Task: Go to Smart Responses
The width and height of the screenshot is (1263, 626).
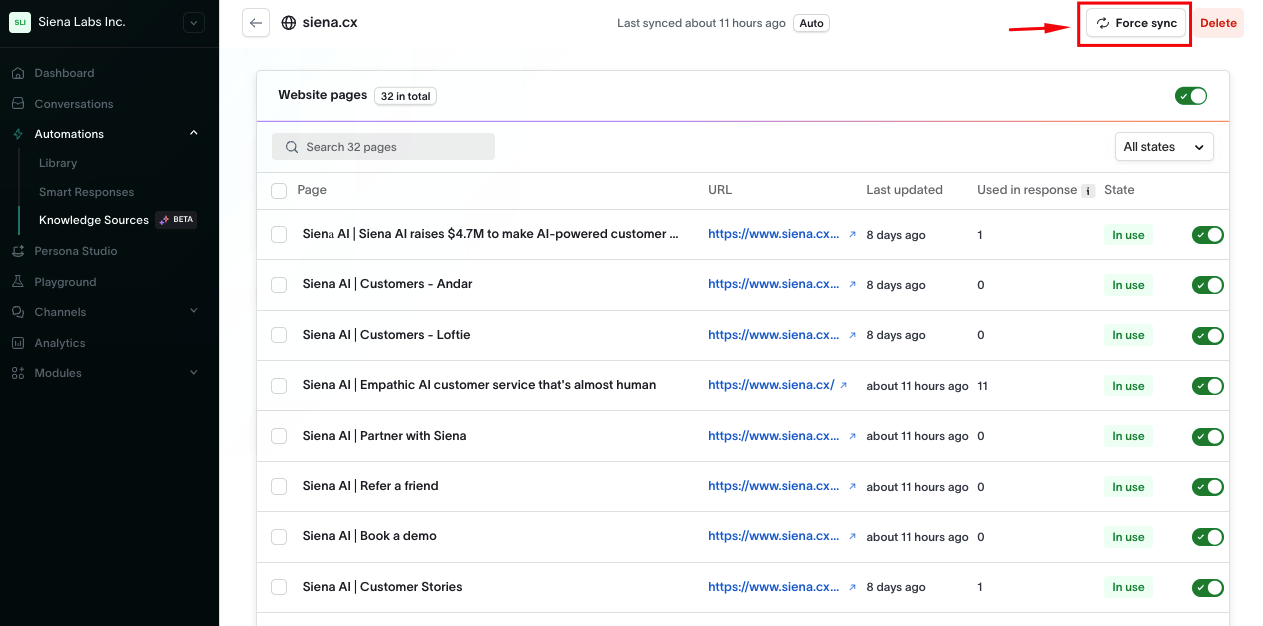Action: [x=86, y=192]
